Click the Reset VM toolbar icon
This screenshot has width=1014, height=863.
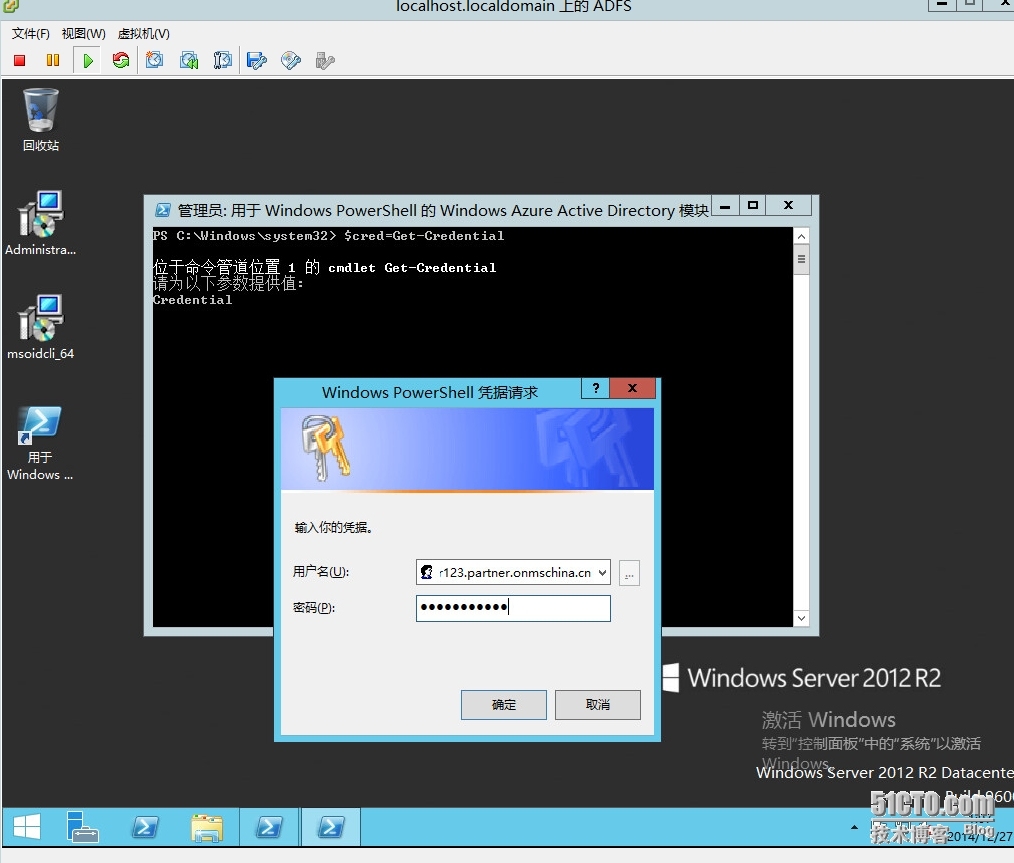click(x=121, y=61)
